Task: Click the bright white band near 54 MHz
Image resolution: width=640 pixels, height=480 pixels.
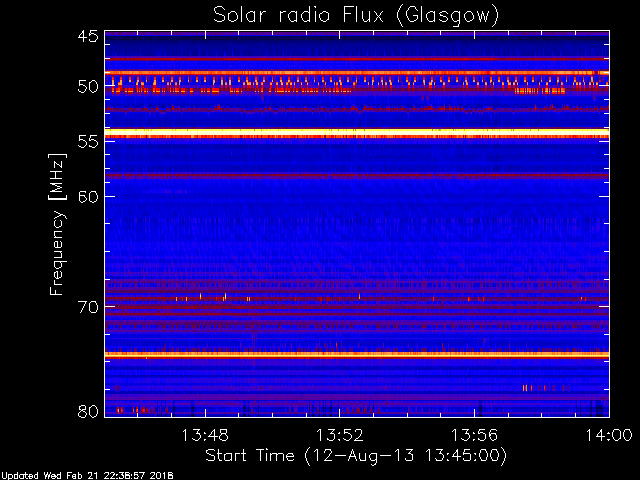Action: point(357,132)
